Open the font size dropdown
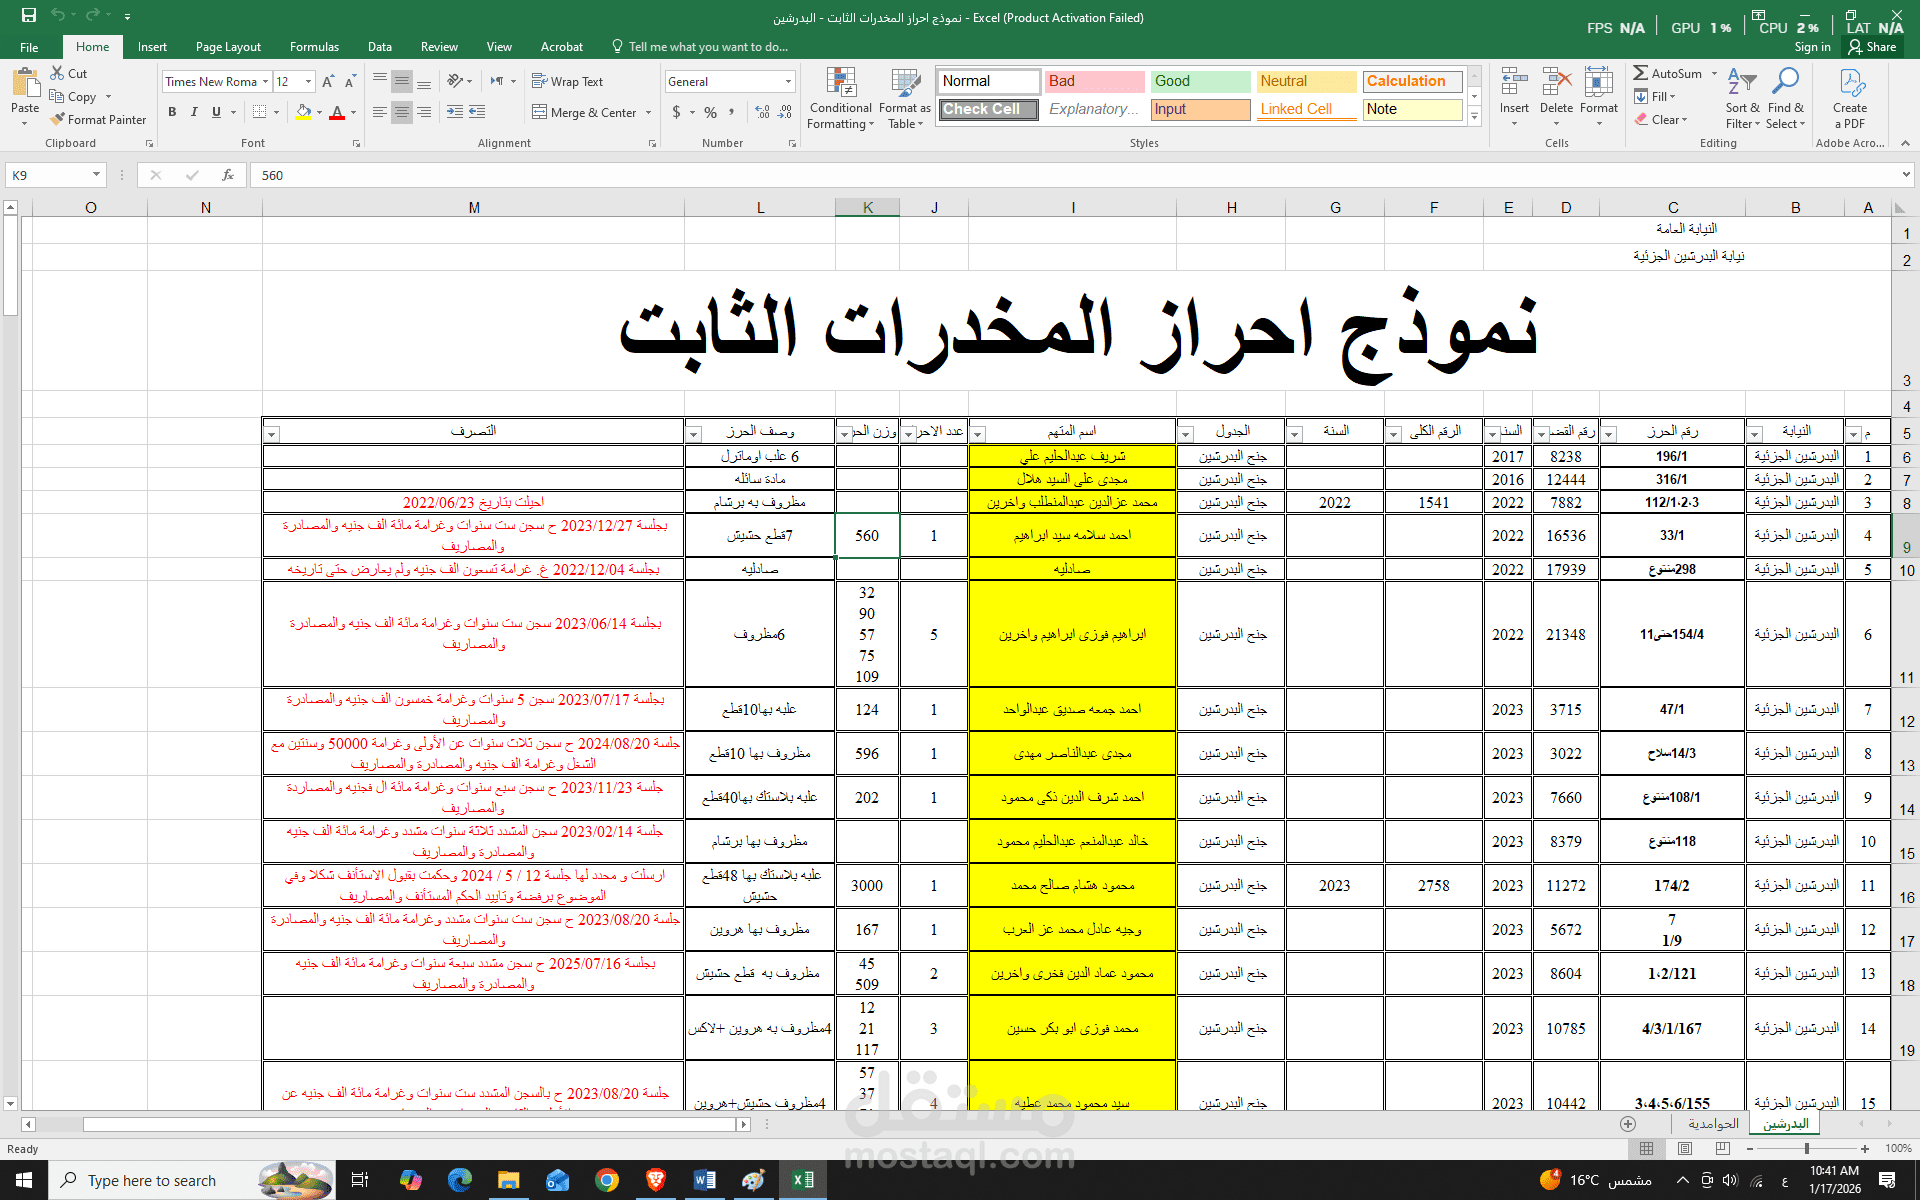The image size is (1920, 1200). point(308,82)
